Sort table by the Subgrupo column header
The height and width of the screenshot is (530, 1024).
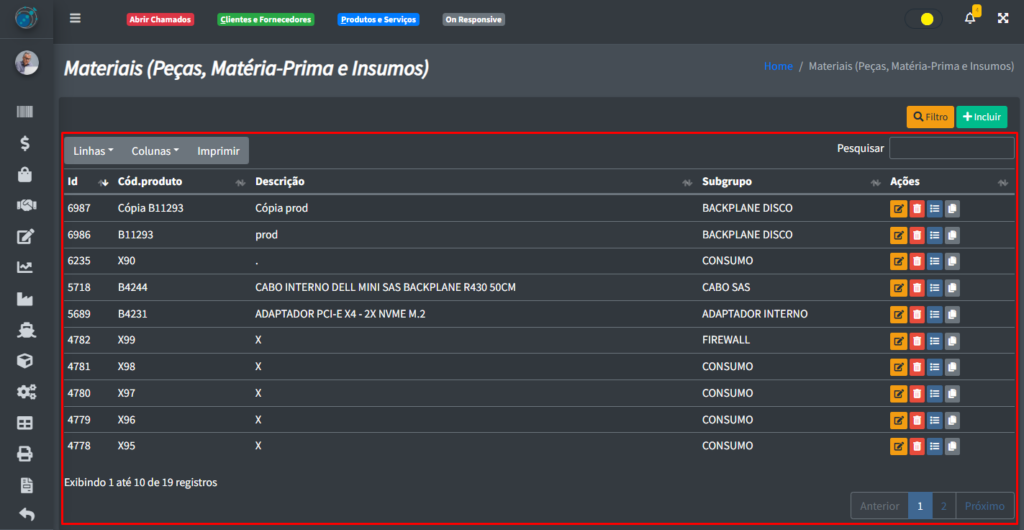727,182
